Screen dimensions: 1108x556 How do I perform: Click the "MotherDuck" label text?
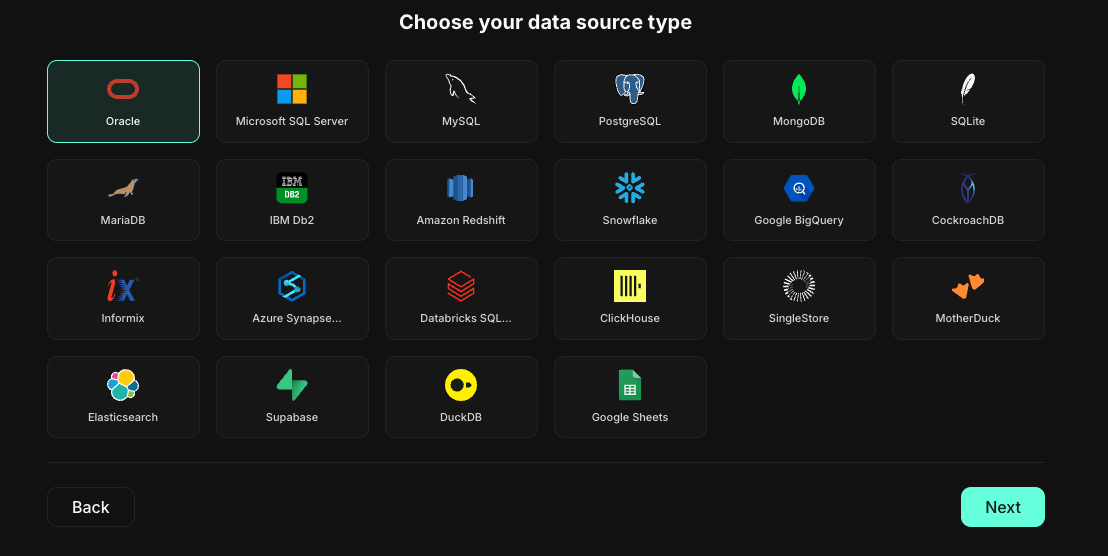point(967,318)
